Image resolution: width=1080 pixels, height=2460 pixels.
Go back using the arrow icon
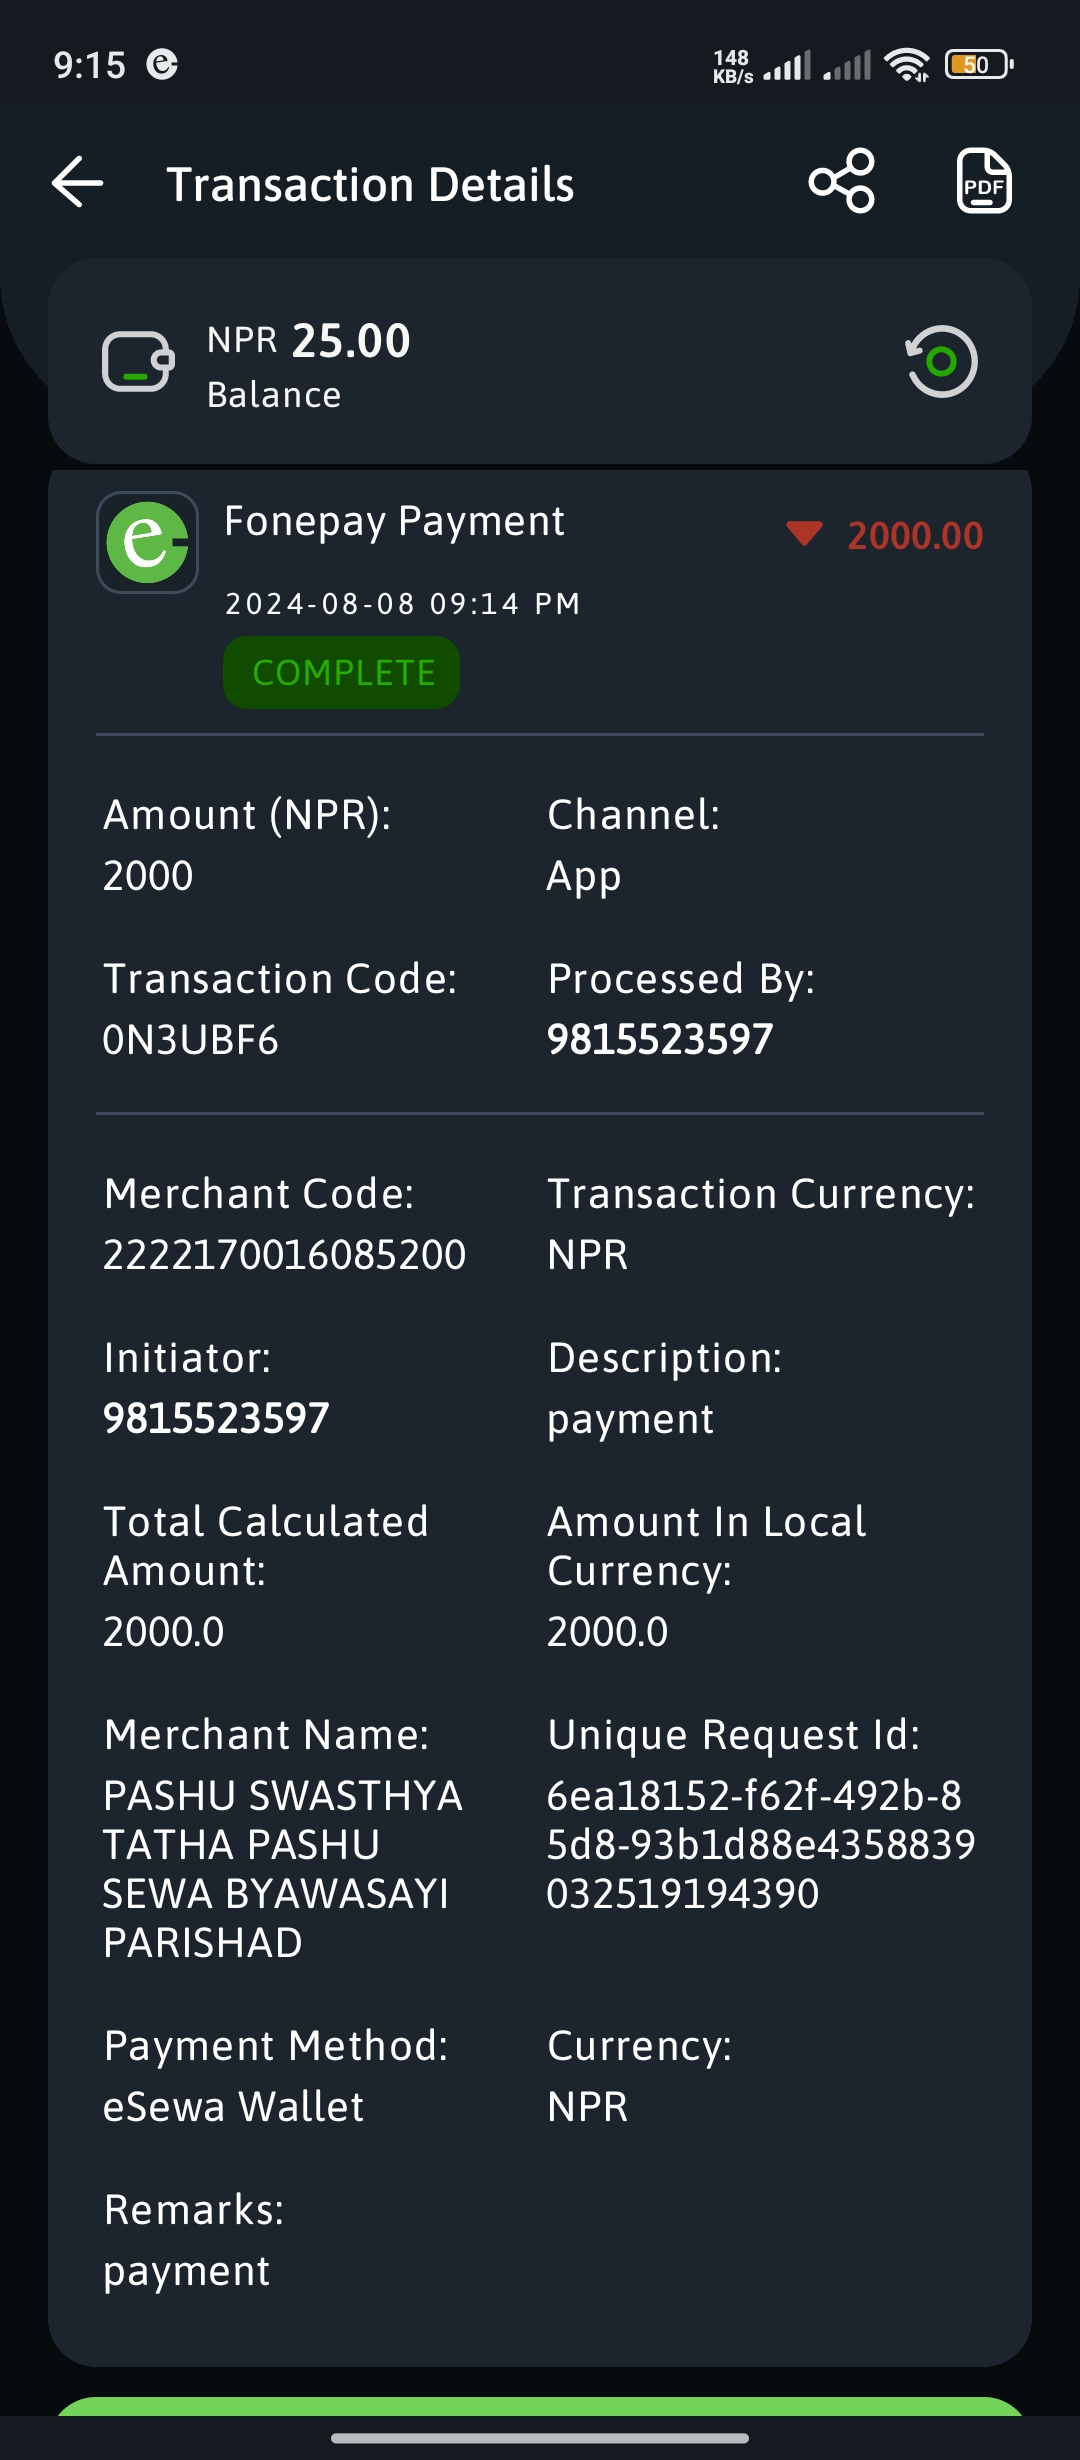pos(78,182)
